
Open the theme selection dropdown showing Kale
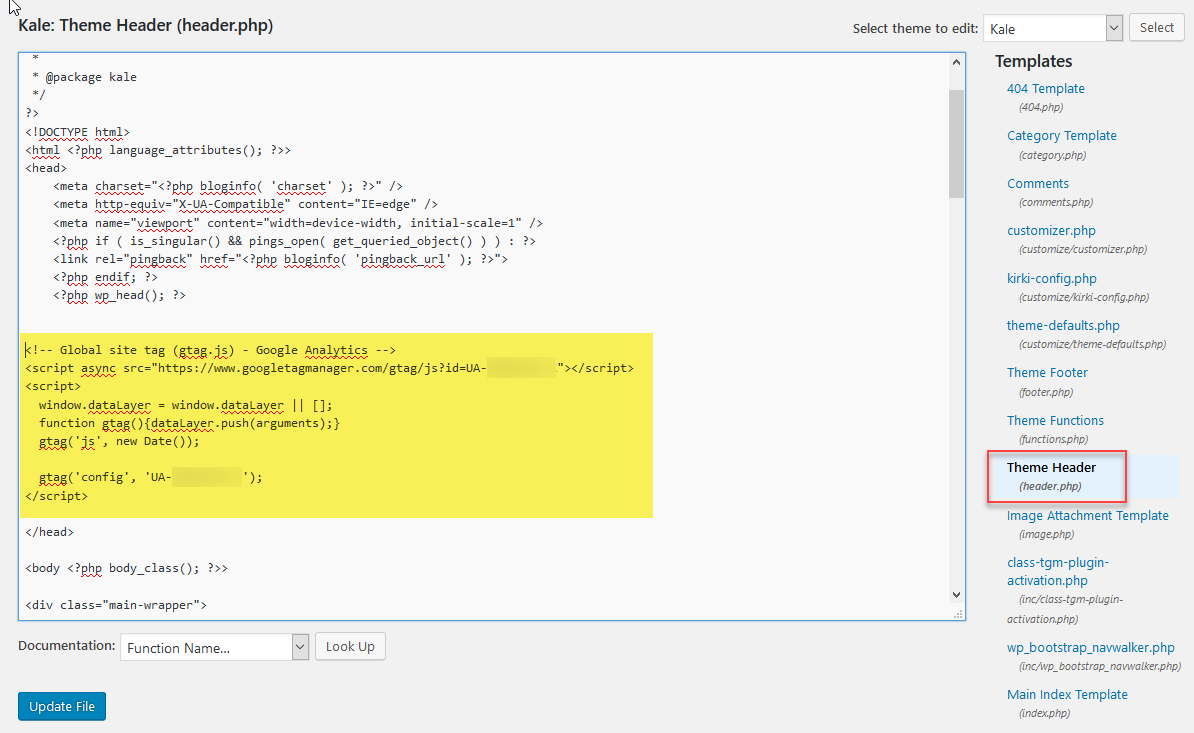tap(1052, 29)
